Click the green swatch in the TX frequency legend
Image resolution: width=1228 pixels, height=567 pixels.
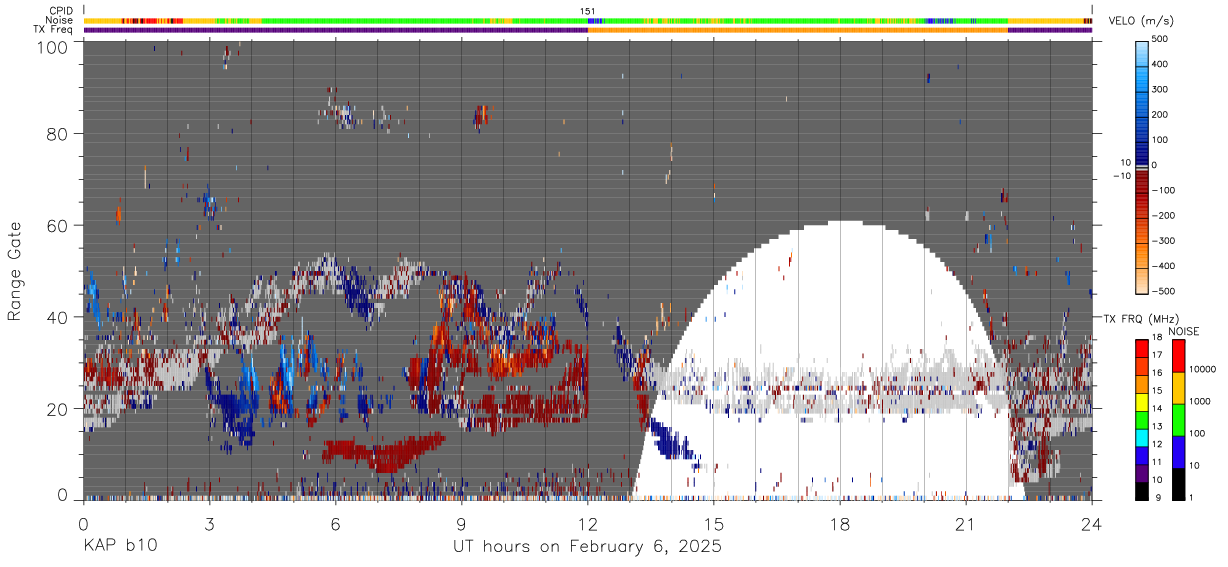point(1144,418)
